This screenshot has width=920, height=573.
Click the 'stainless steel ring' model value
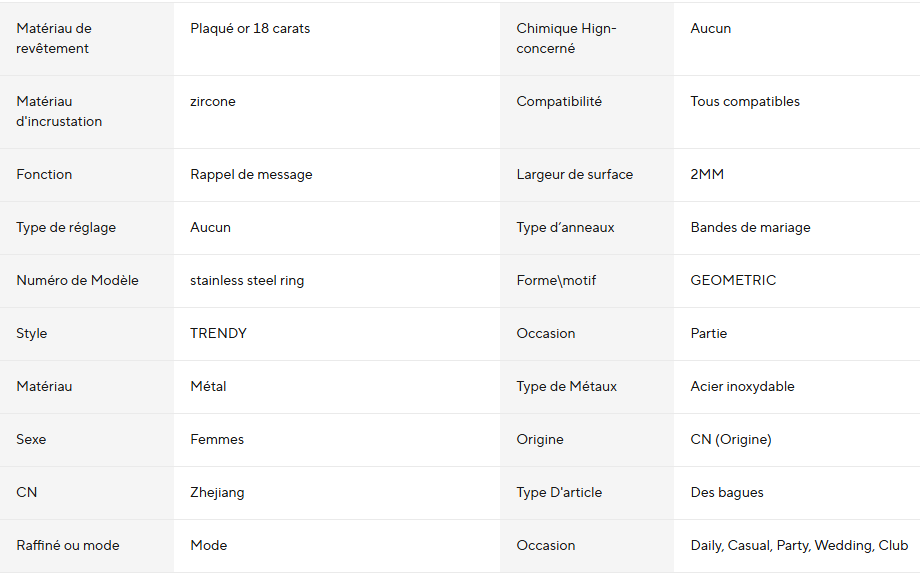[247, 280]
